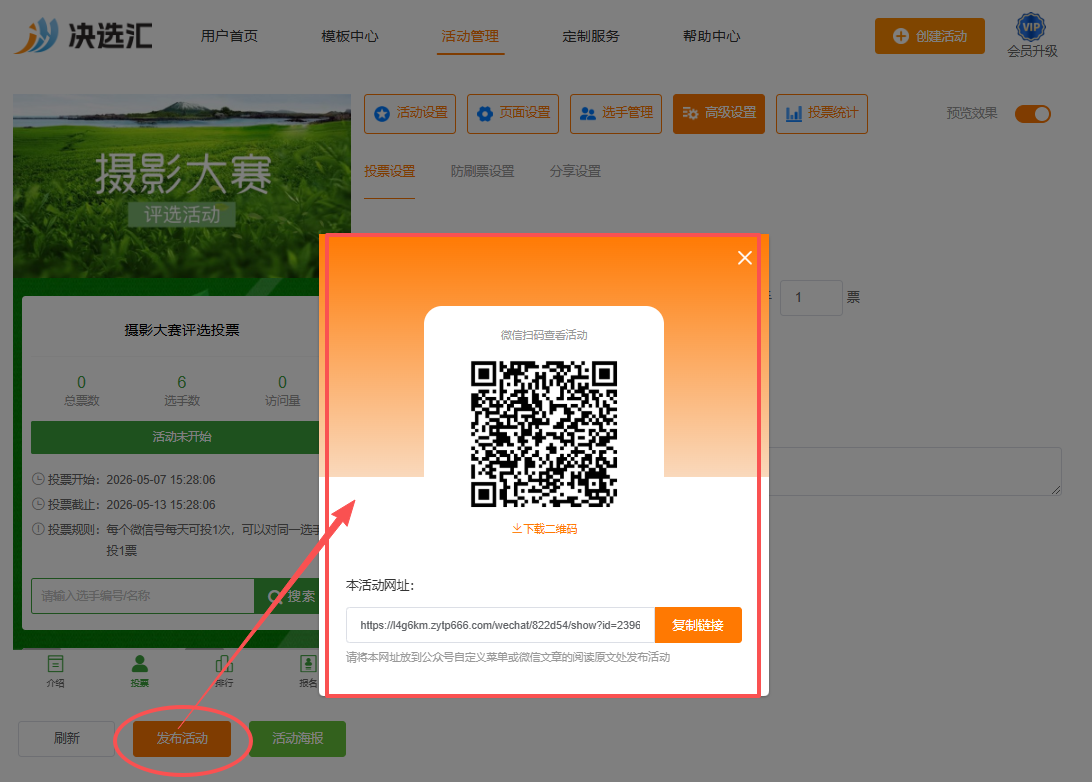
Task: Click the 复制链接 button
Action: (x=698, y=625)
